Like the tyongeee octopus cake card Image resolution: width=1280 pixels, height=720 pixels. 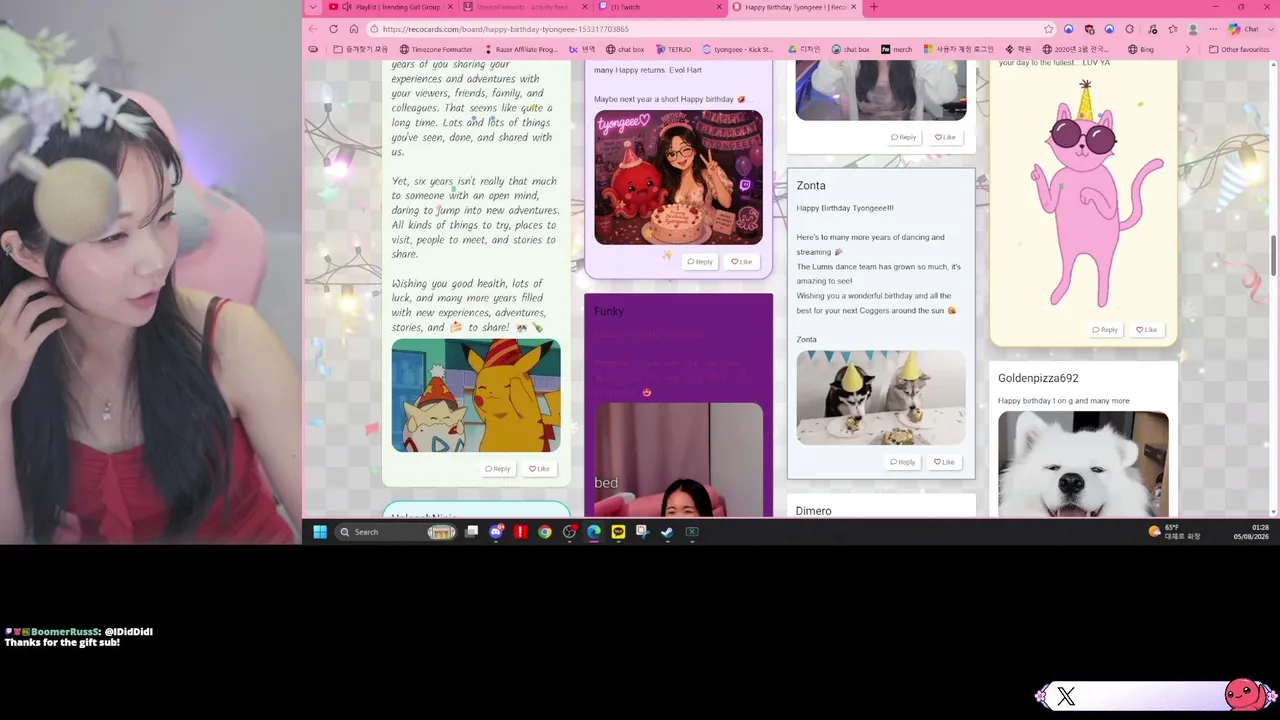click(x=741, y=262)
